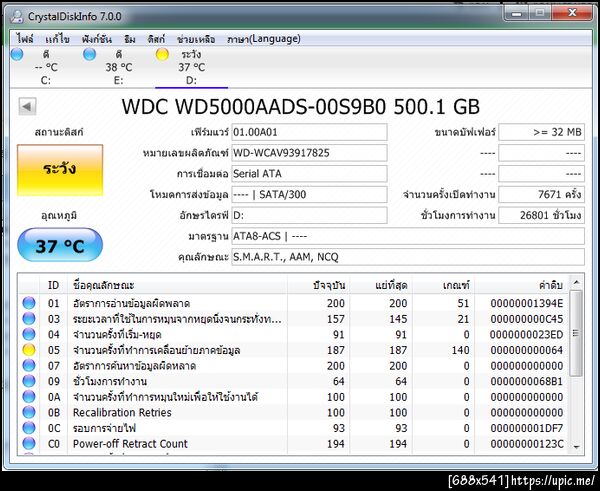Click the firmware field 01.00A01
Screen dimensions: 600x491
309,132
